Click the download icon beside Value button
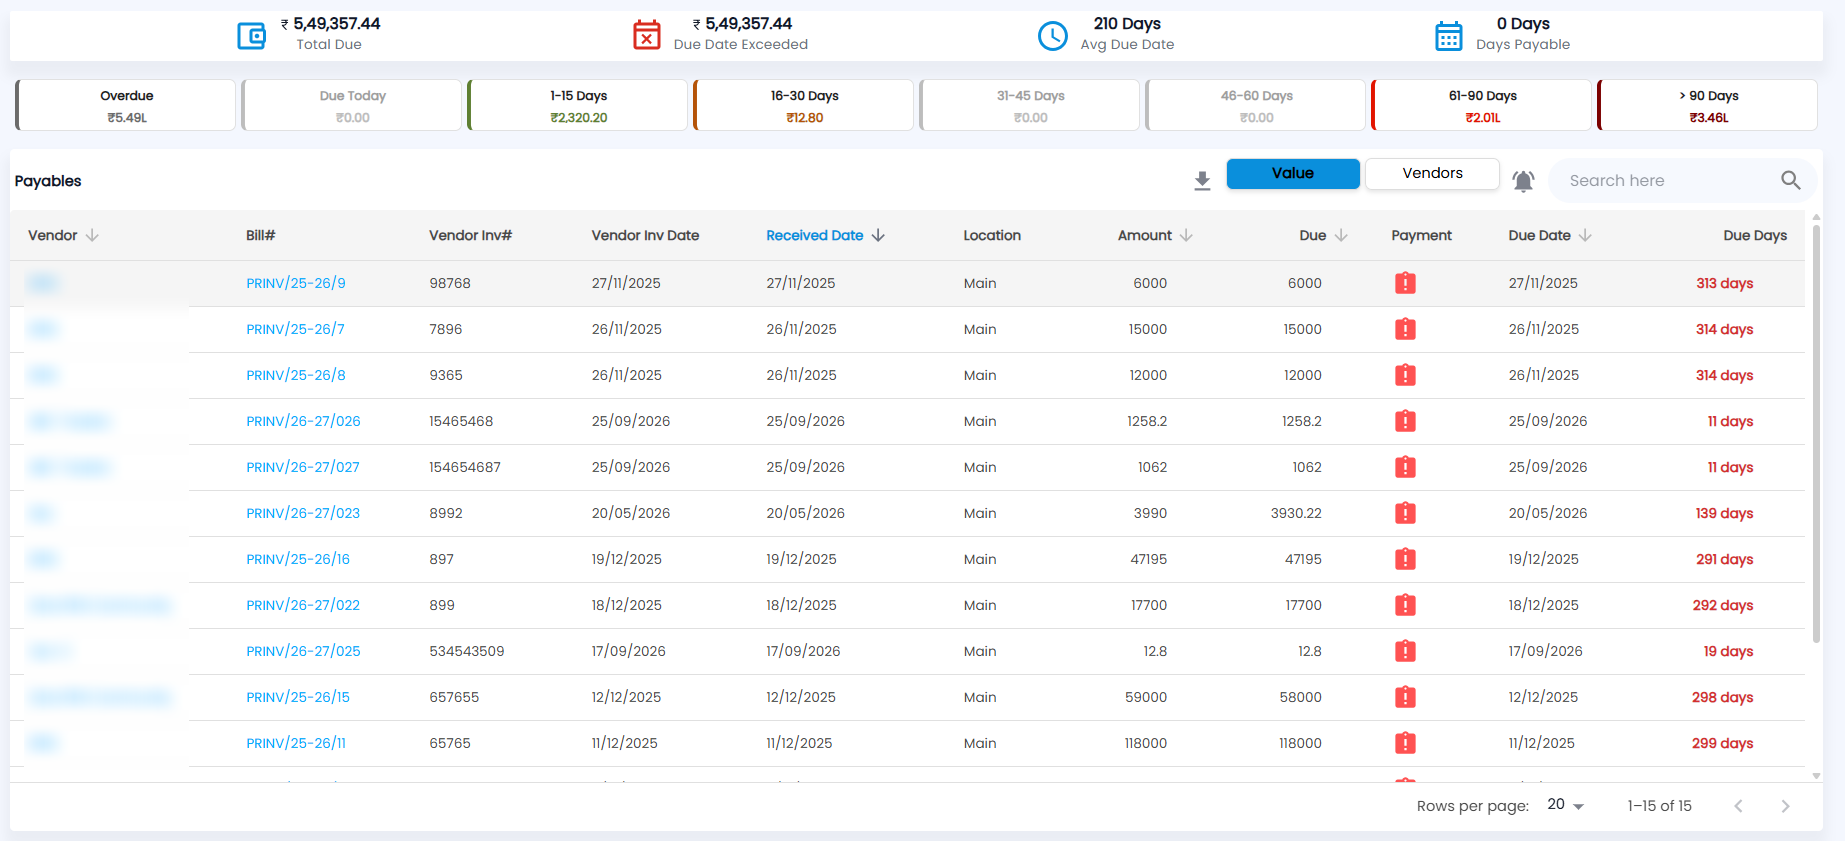 (x=1202, y=181)
